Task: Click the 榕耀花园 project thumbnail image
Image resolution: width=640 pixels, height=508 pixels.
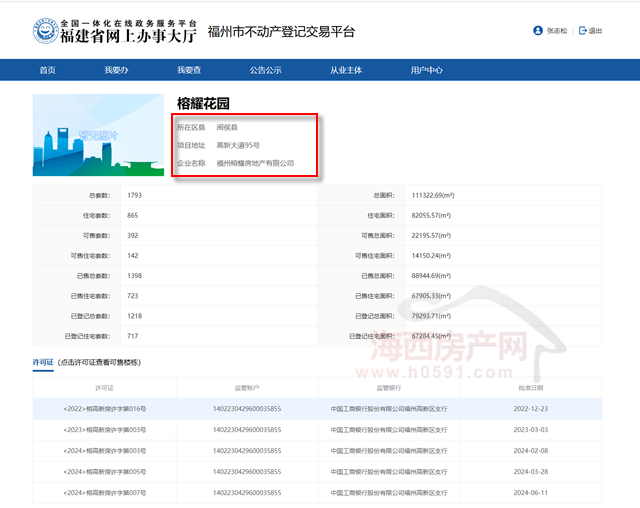Action: pyautogui.click(x=98, y=135)
